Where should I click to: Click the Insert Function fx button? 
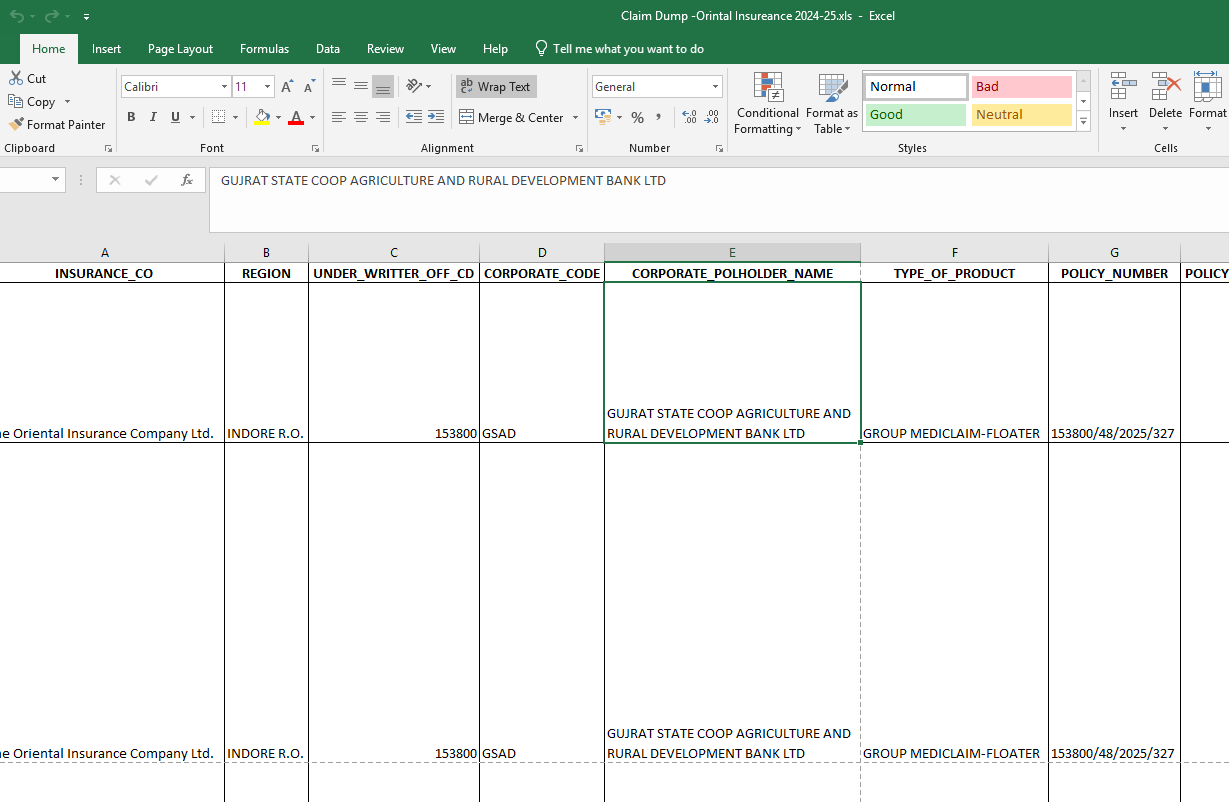pyautogui.click(x=186, y=180)
